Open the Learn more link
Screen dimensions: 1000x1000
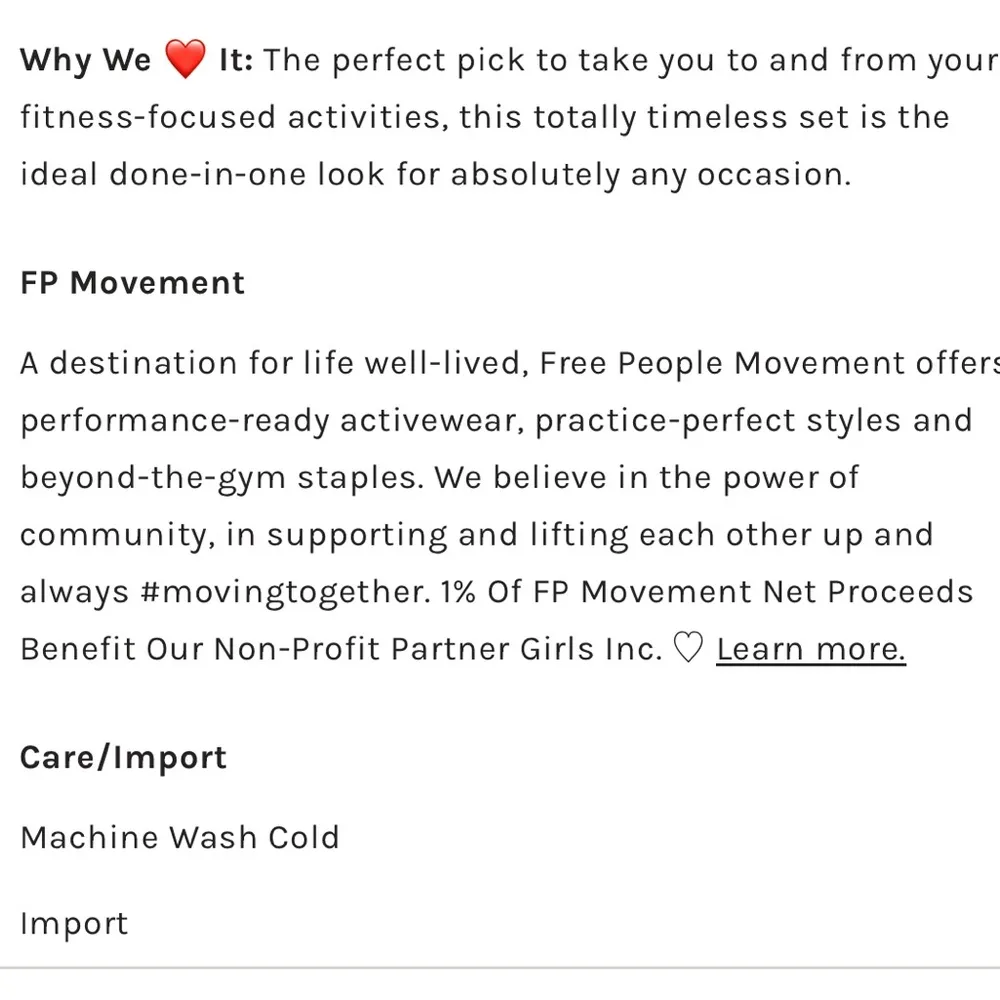click(x=811, y=649)
